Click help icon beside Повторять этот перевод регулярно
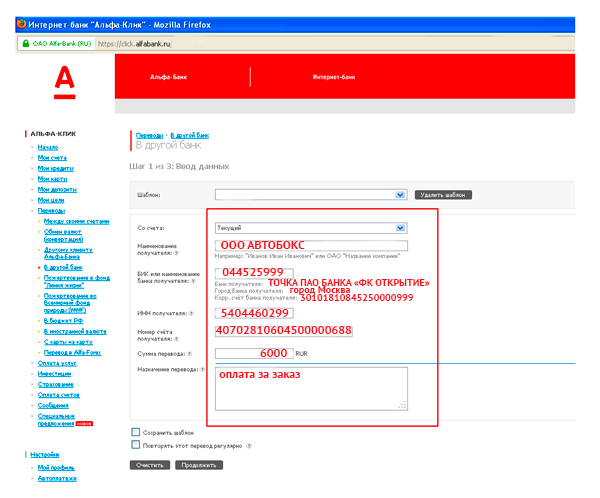Screen dimensions: 600x498 (x=249, y=446)
